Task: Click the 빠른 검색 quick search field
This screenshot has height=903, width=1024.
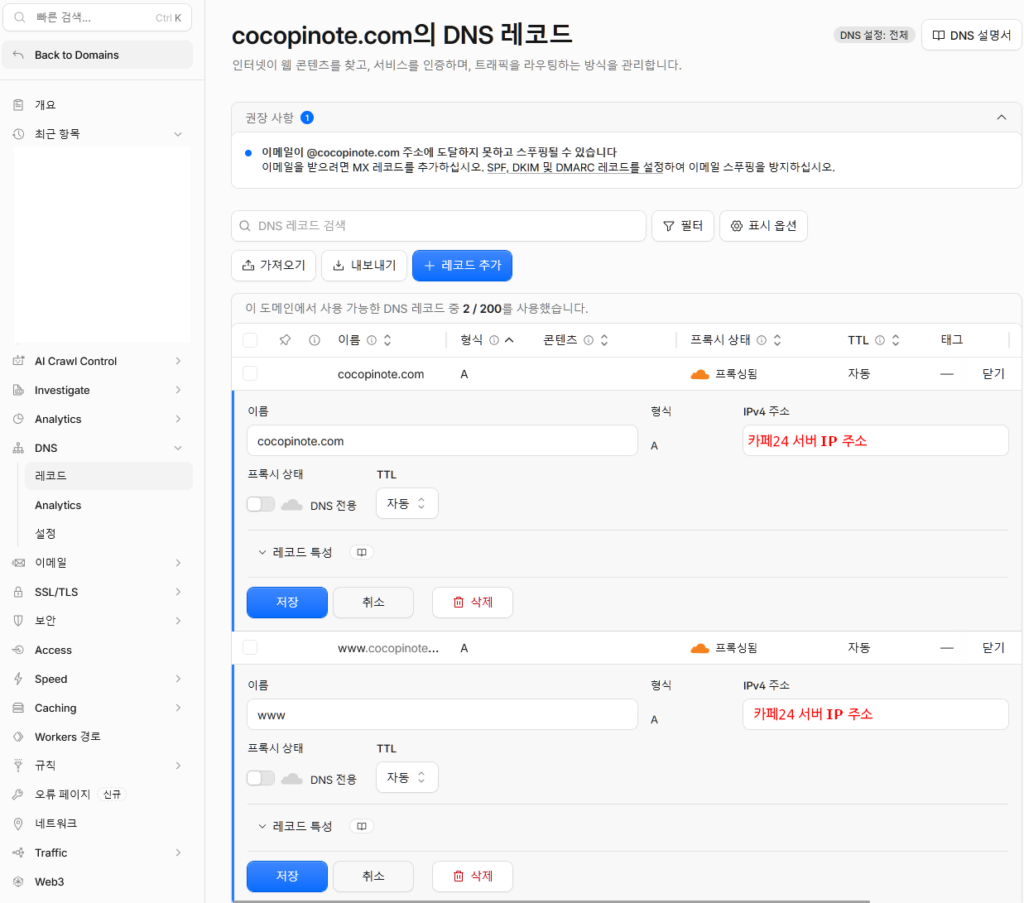Action: (x=97, y=18)
